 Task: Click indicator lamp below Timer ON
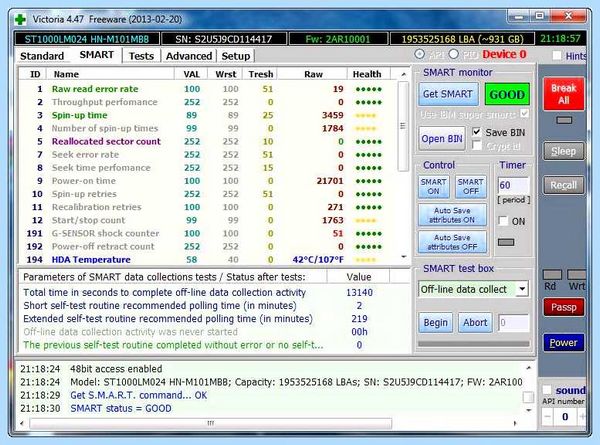(x=506, y=242)
